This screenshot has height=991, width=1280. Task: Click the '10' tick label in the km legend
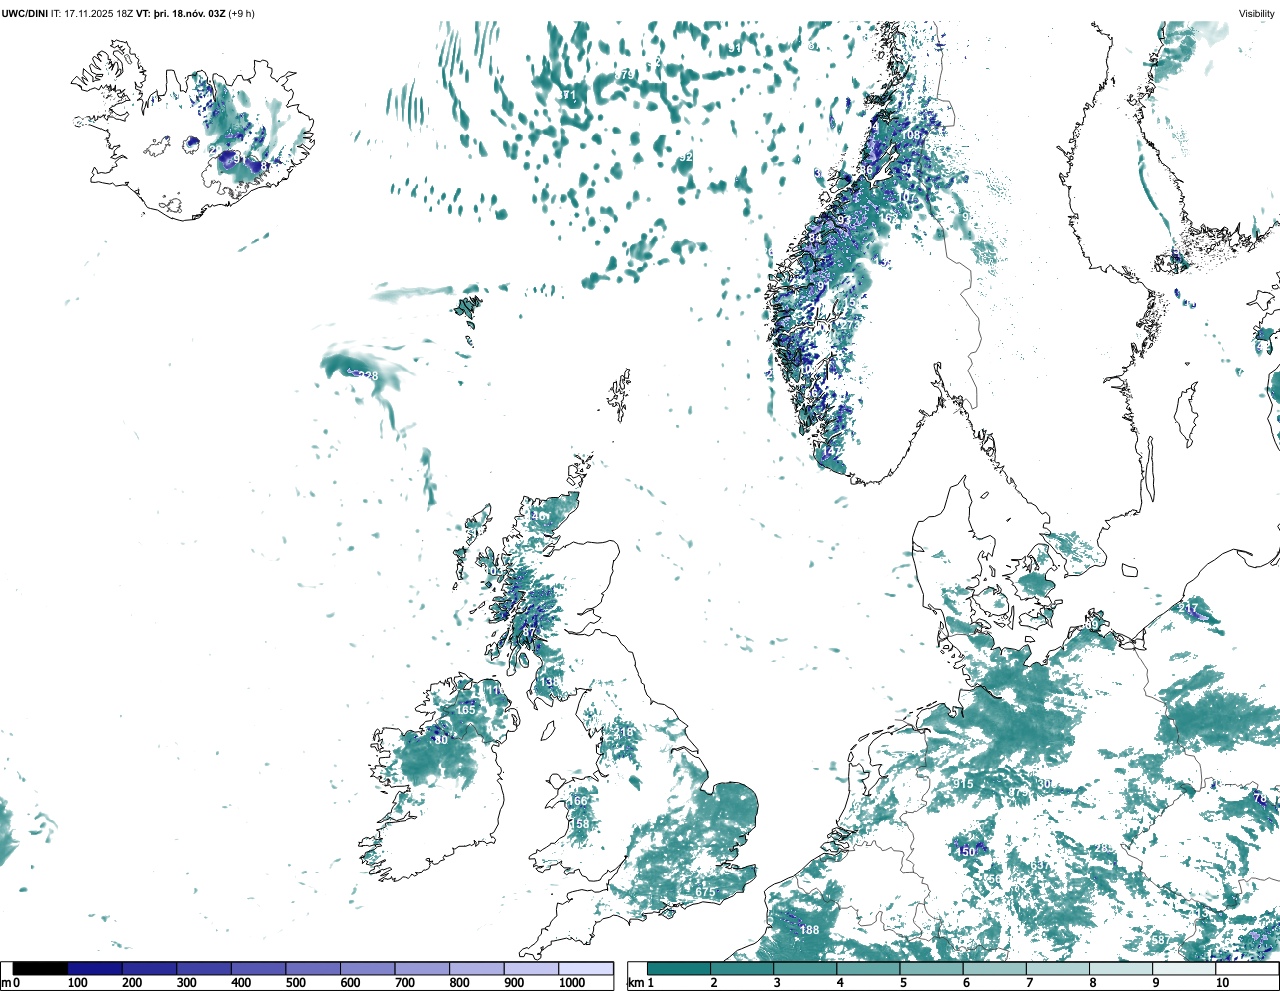coord(1222,983)
